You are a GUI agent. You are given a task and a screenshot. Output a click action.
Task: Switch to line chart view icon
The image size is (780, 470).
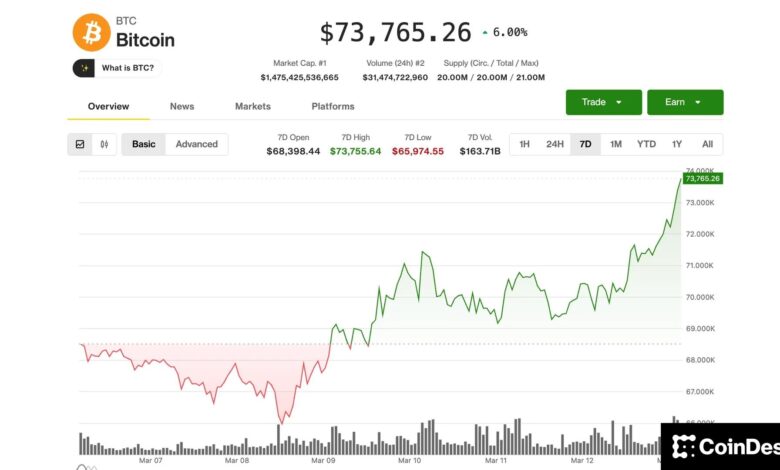pyautogui.click(x=81, y=144)
